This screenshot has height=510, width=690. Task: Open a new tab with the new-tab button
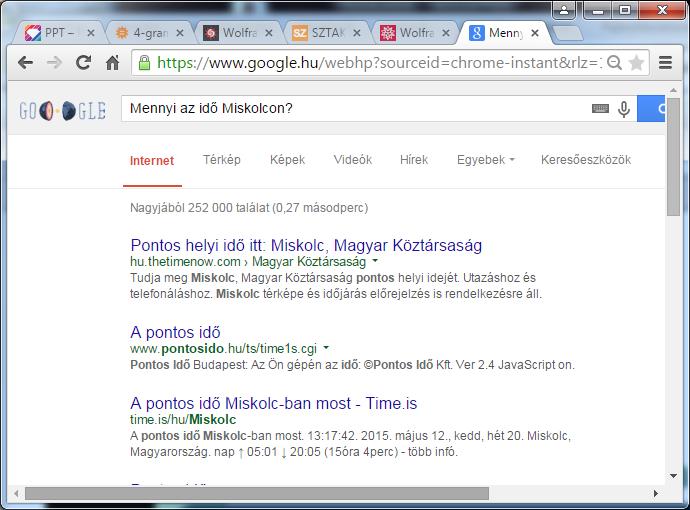567,33
